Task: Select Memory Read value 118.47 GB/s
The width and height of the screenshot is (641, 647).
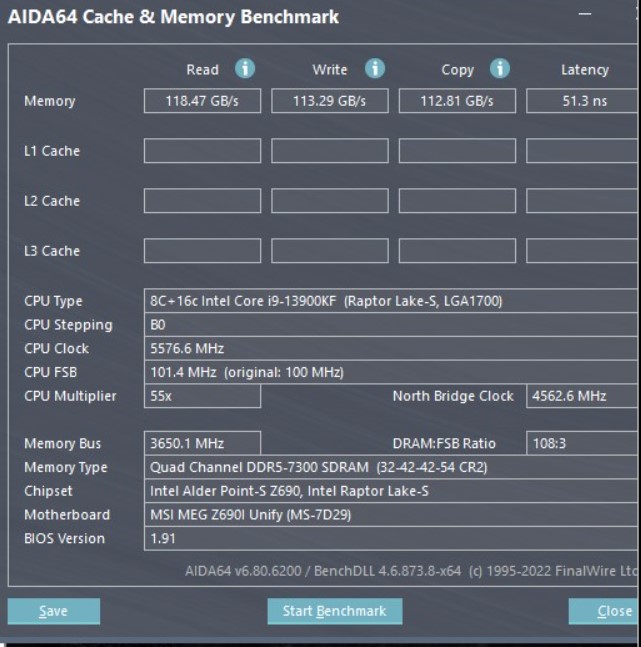Action: point(202,101)
